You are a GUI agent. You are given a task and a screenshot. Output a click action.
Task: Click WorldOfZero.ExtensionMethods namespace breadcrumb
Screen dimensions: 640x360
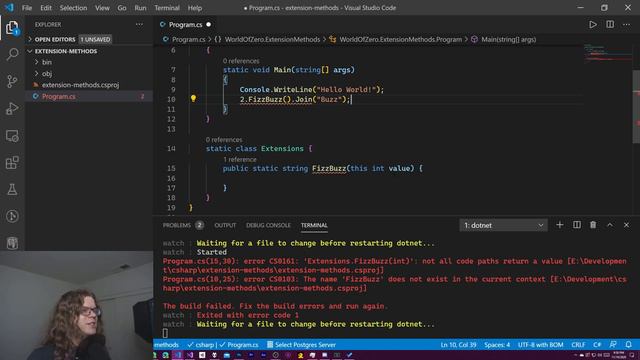(x=272, y=40)
